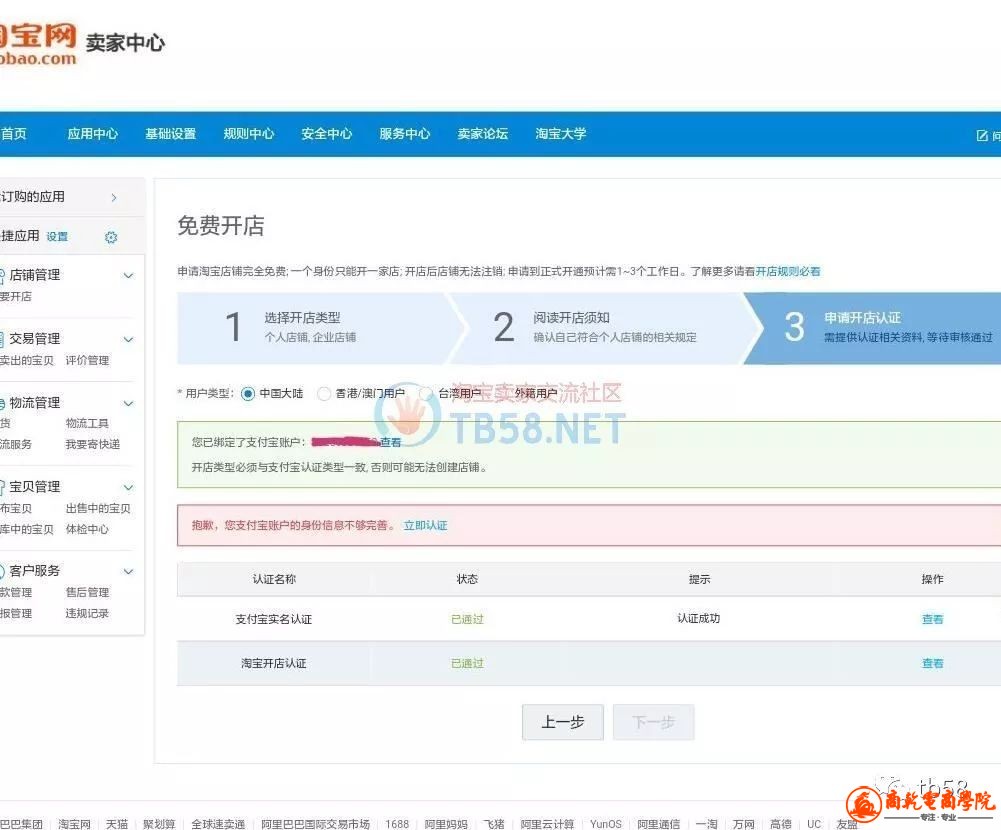This screenshot has height=830, width=1001.
Task: Visit 卖家论坛 from the navigation bar
Action: click(x=482, y=133)
